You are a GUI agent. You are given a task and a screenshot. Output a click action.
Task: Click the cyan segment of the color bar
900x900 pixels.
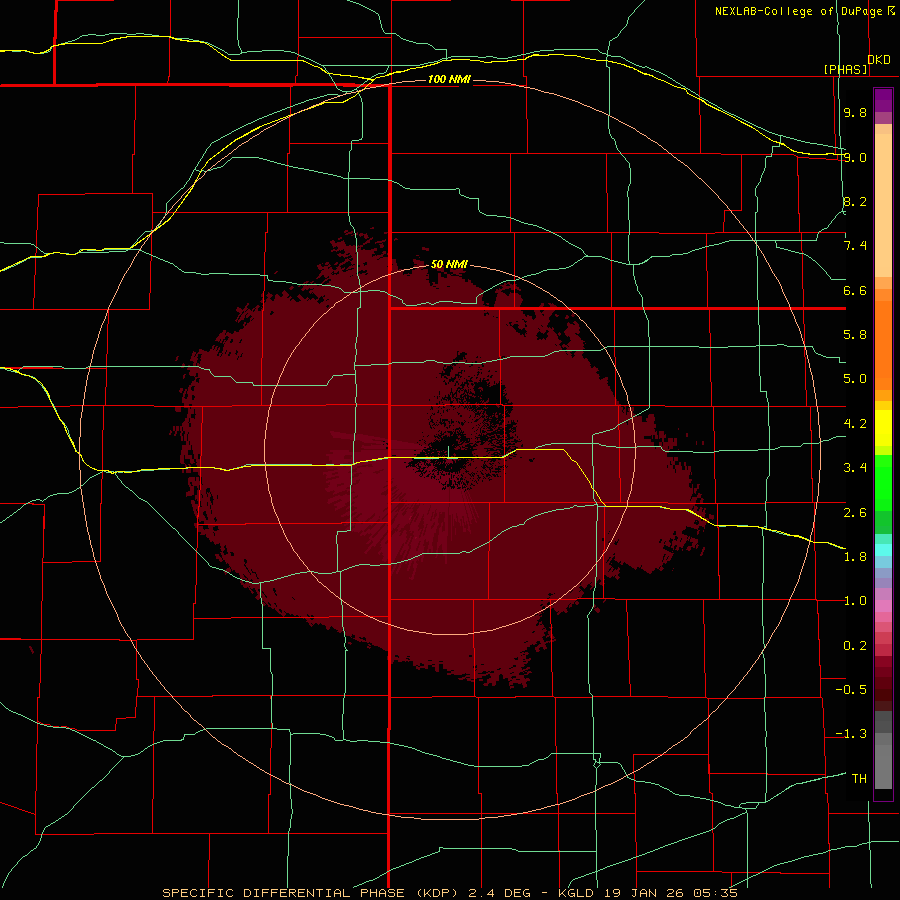883,550
